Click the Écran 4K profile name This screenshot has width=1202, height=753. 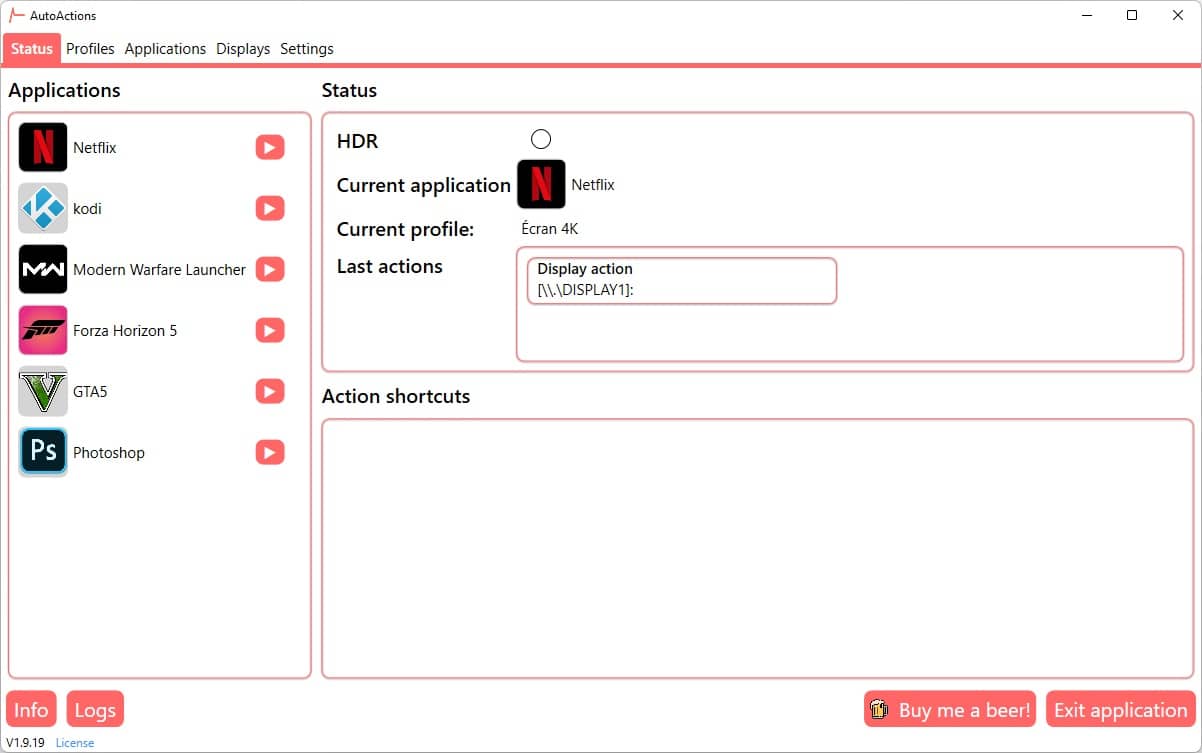pyautogui.click(x=550, y=229)
